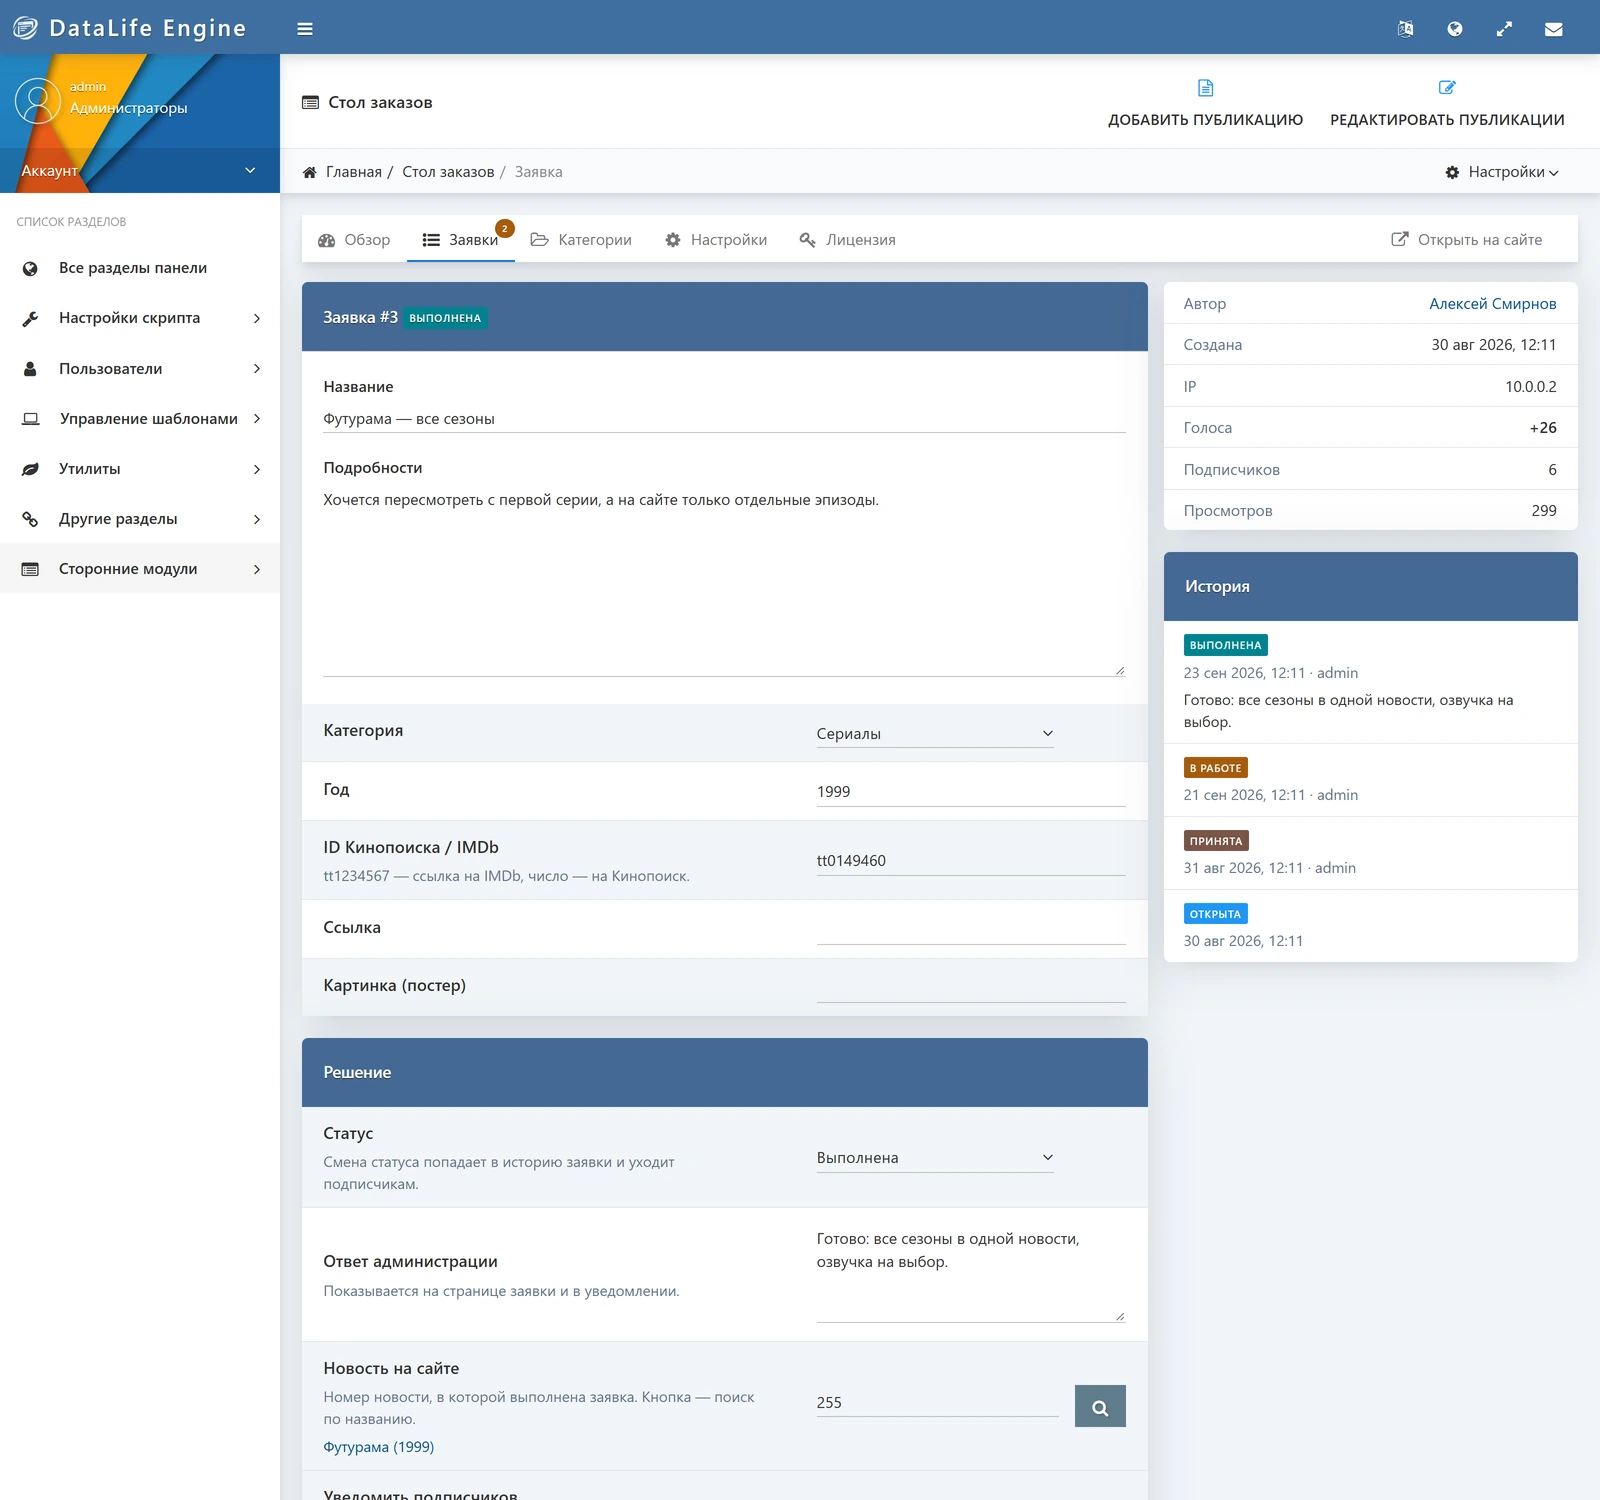Open Все разделы панели in sidebar
This screenshot has height=1500, width=1600.
tap(140, 268)
